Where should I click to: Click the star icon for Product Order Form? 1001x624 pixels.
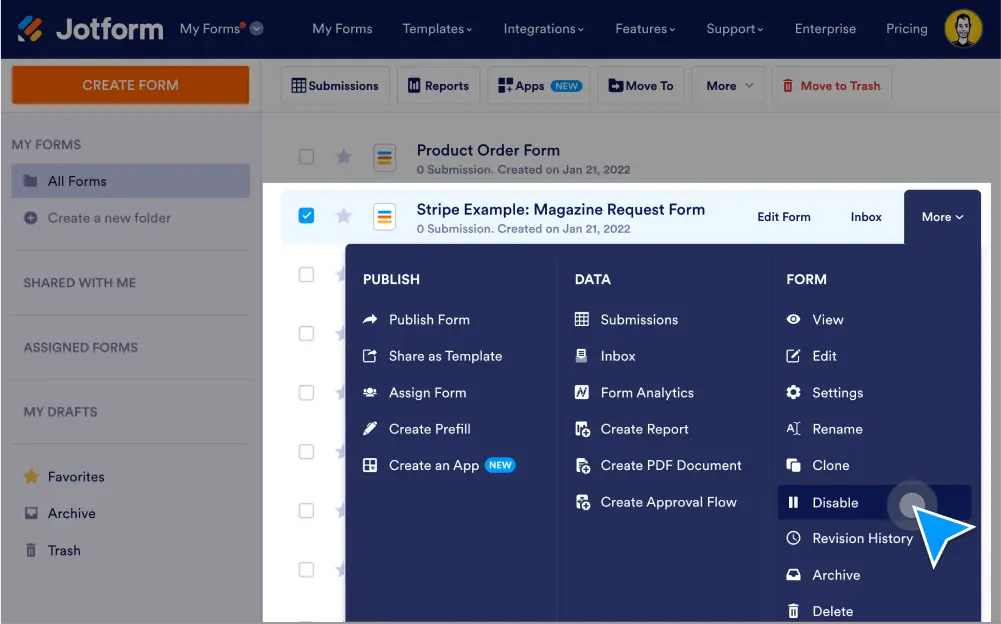pos(343,157)
